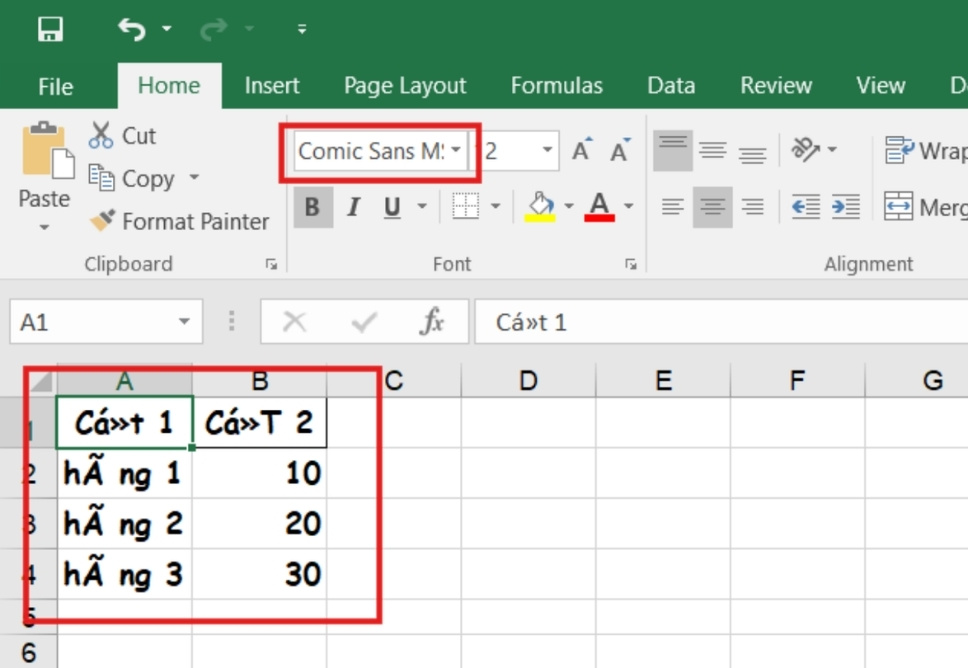Screen dimensions: 968x668
Task: Toggle Bold formatting off
Action: pos(312,207)
